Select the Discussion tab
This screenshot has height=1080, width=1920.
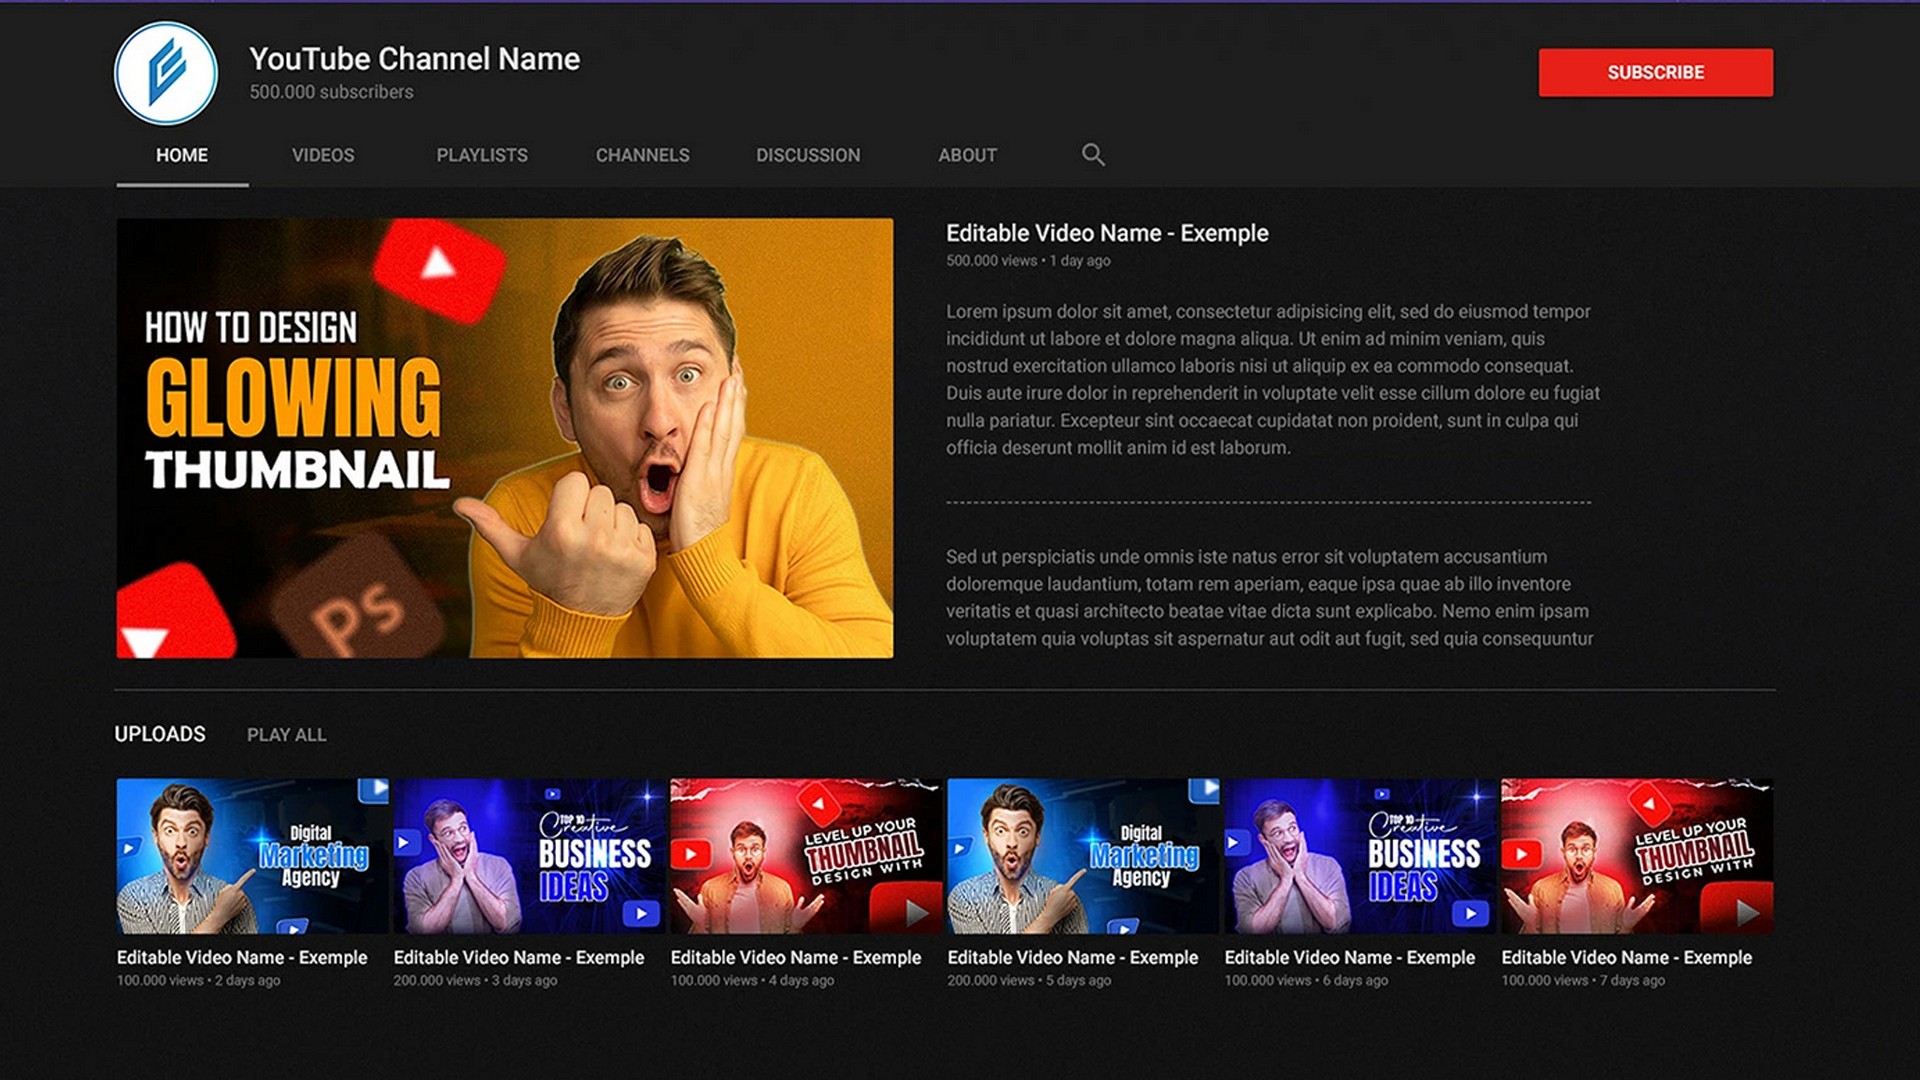808,155
